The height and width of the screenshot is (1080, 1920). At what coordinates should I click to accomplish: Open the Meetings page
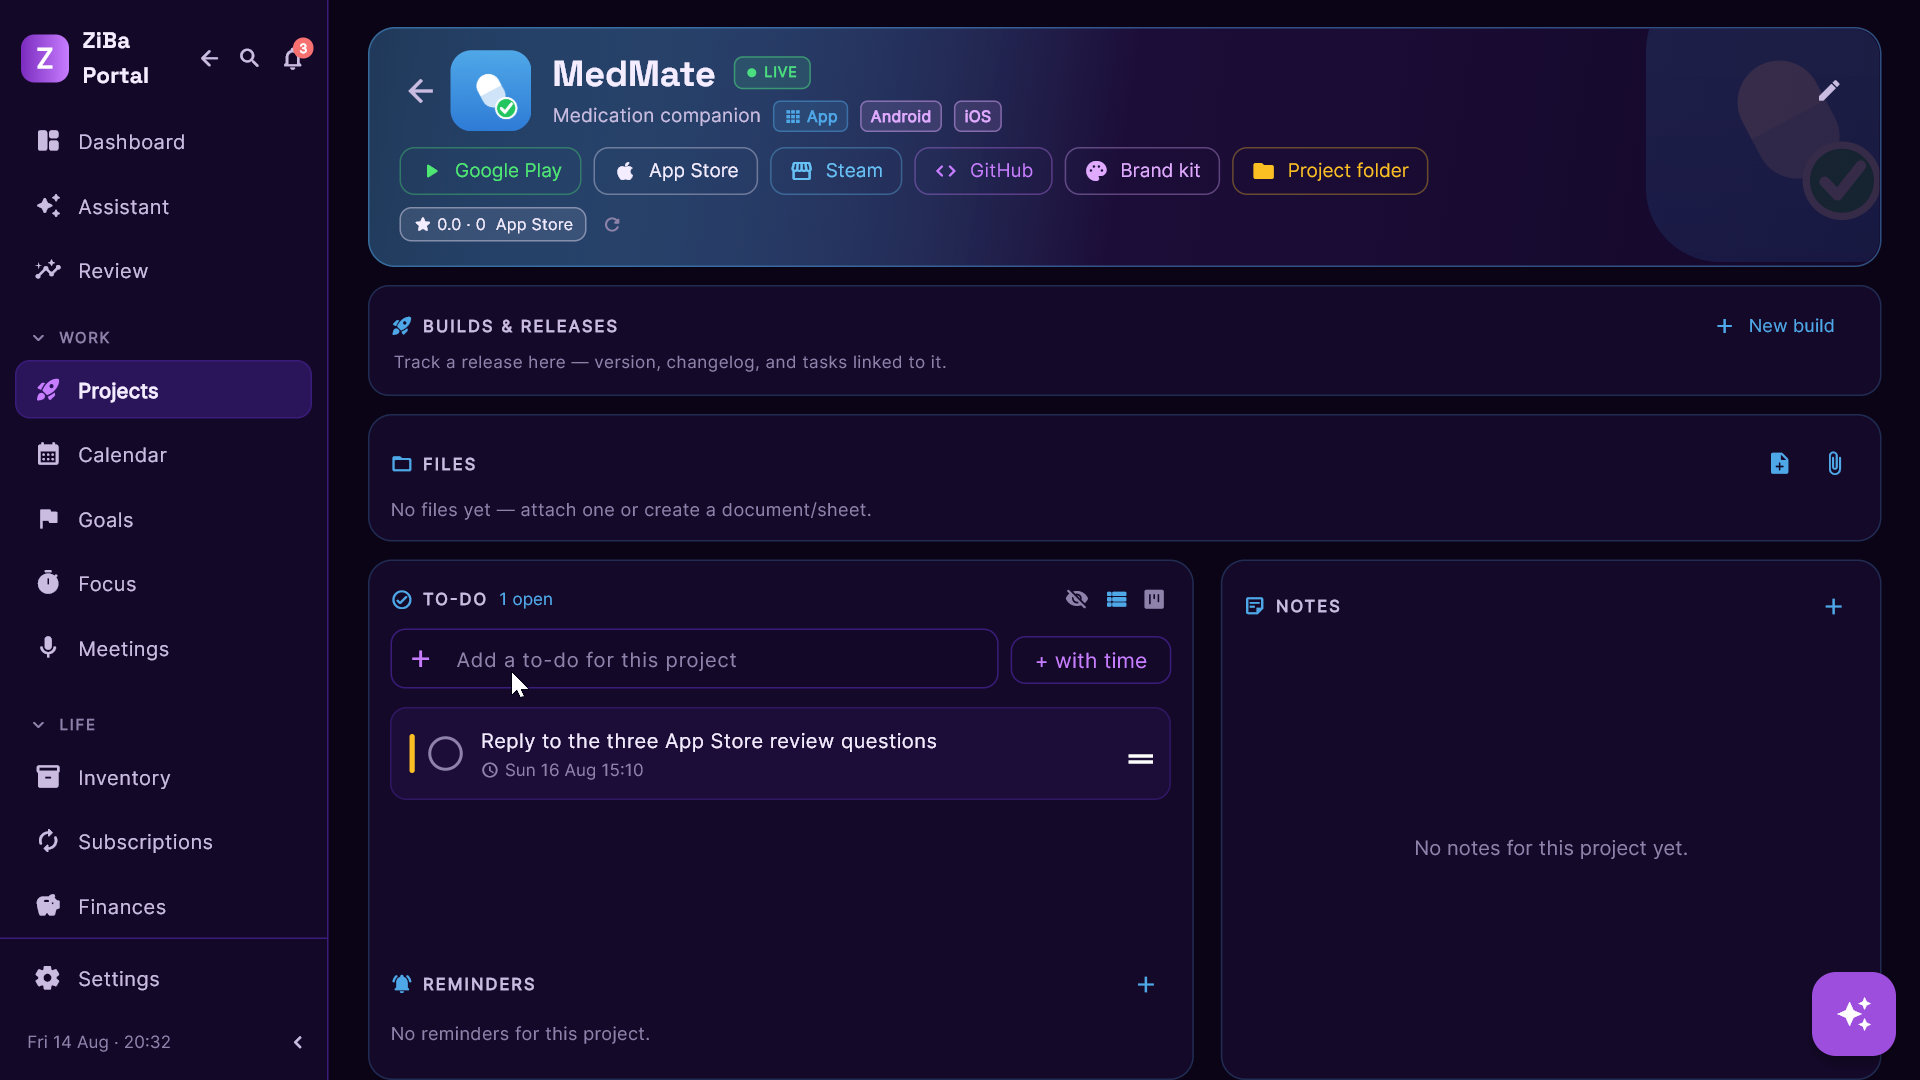click(163, 649)
